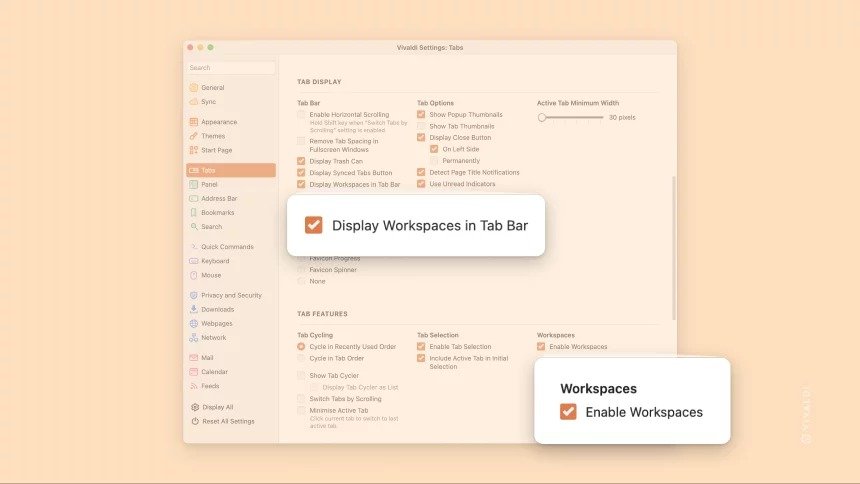
Task: Open Webpages globe icon
Action: pos(194,323)
